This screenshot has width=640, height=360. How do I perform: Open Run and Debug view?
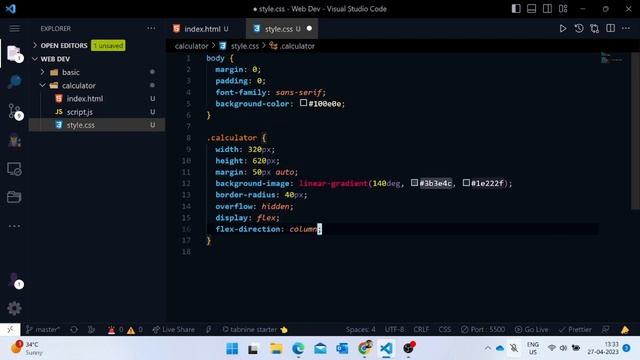point(14,141)
